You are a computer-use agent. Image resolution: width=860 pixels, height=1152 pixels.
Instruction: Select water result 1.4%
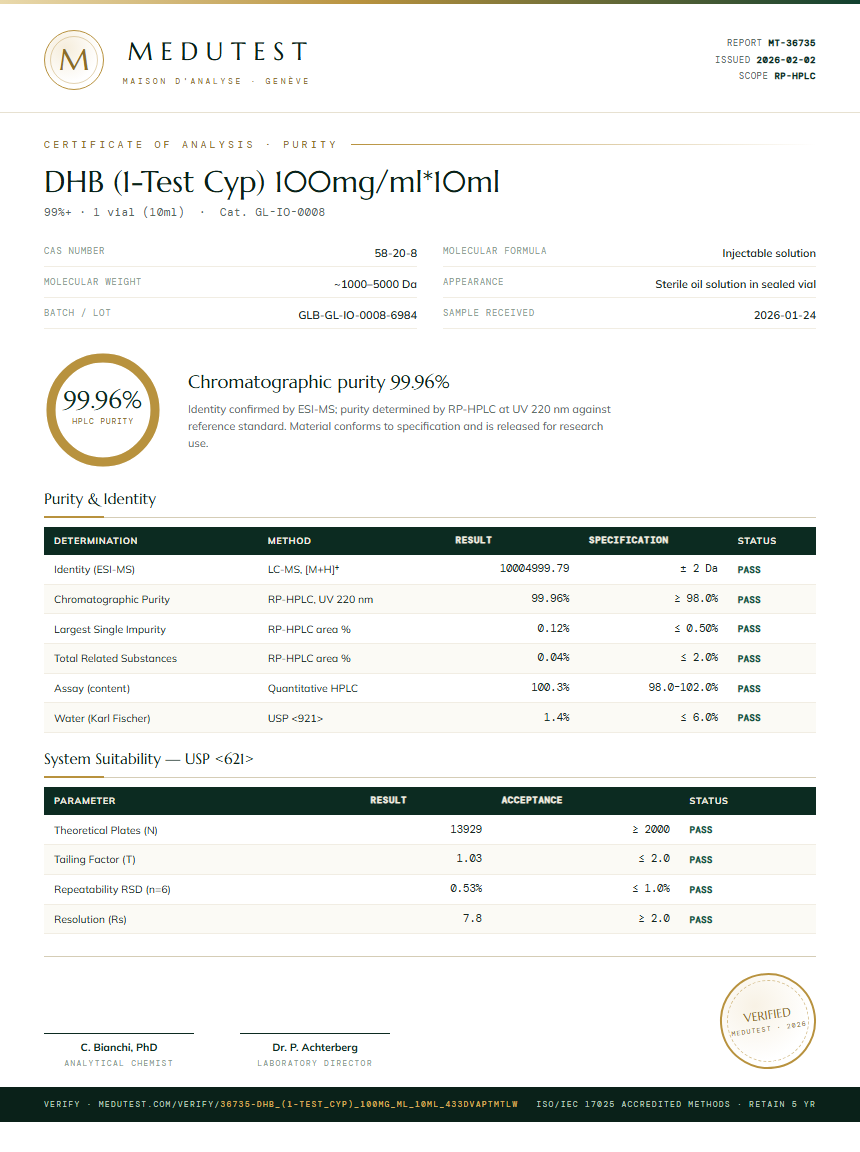click(x=557, y=717)
